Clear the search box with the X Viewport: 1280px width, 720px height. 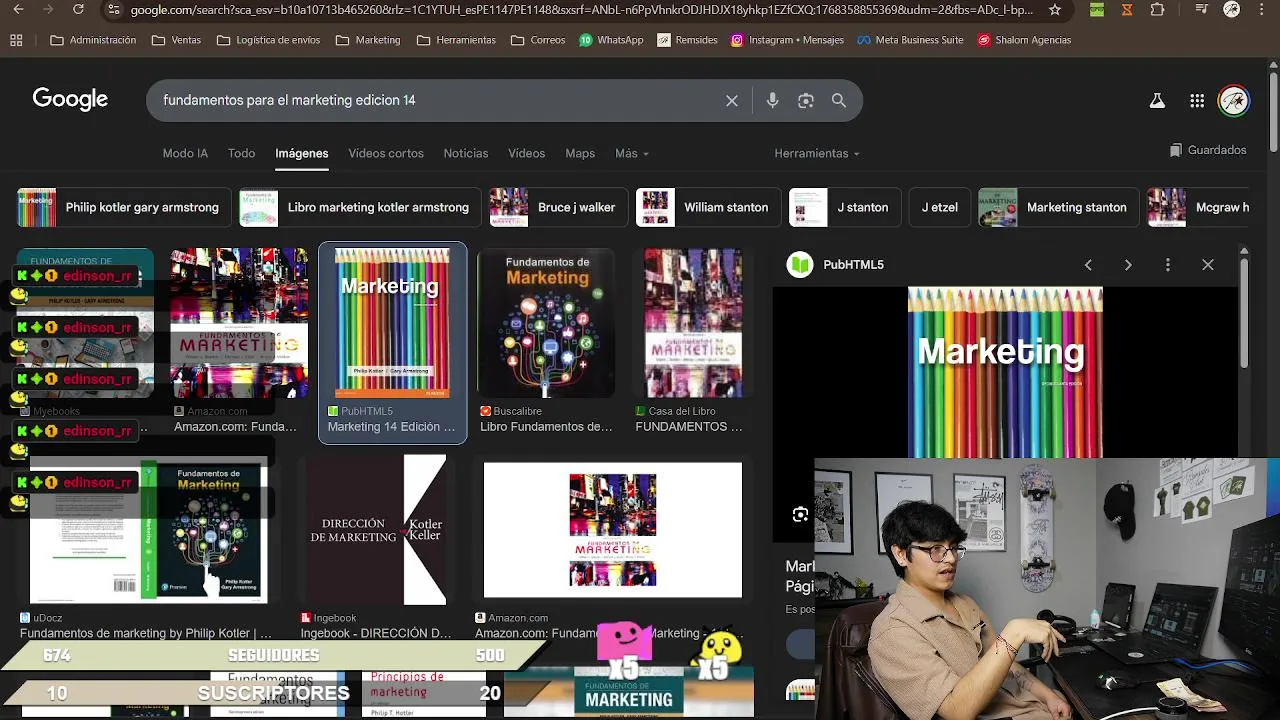pos(732,100)
